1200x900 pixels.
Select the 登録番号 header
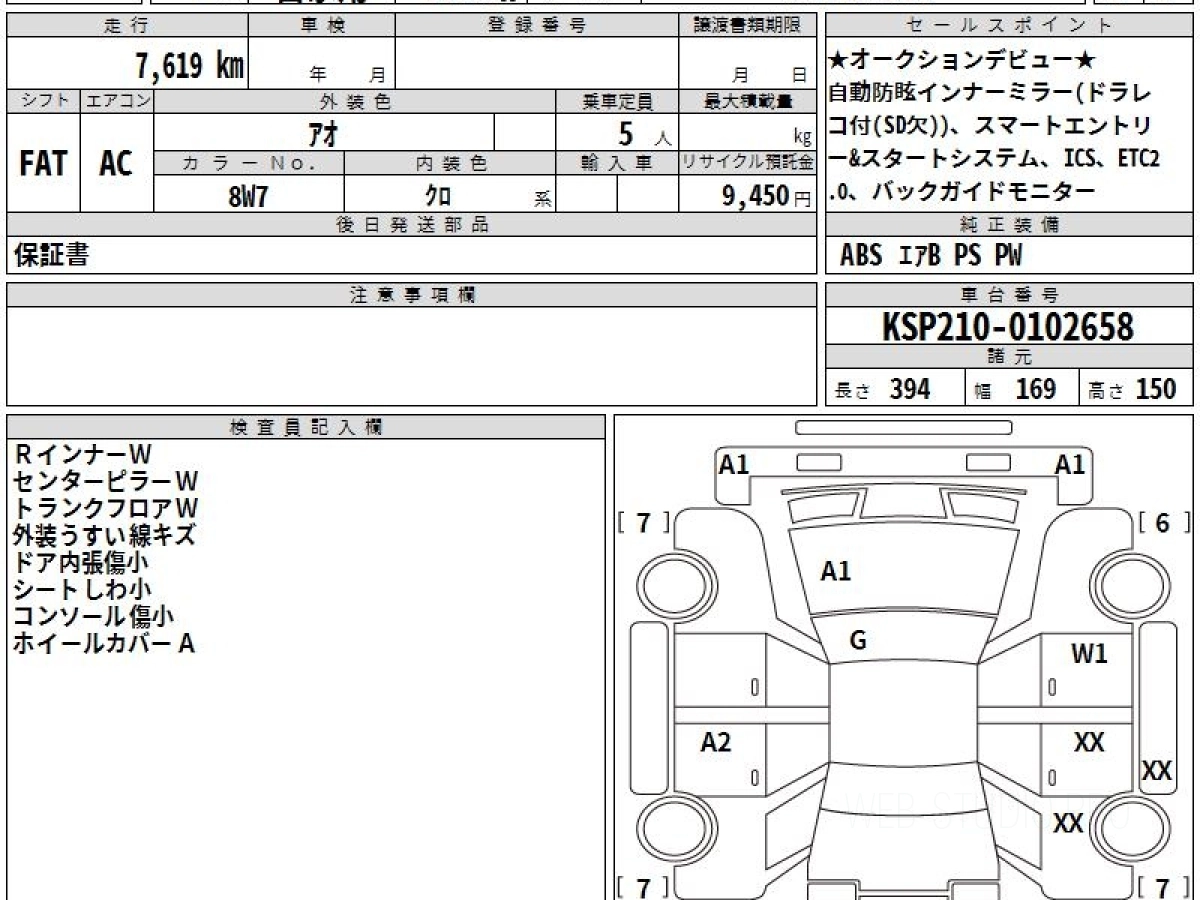tap(537, 26)
